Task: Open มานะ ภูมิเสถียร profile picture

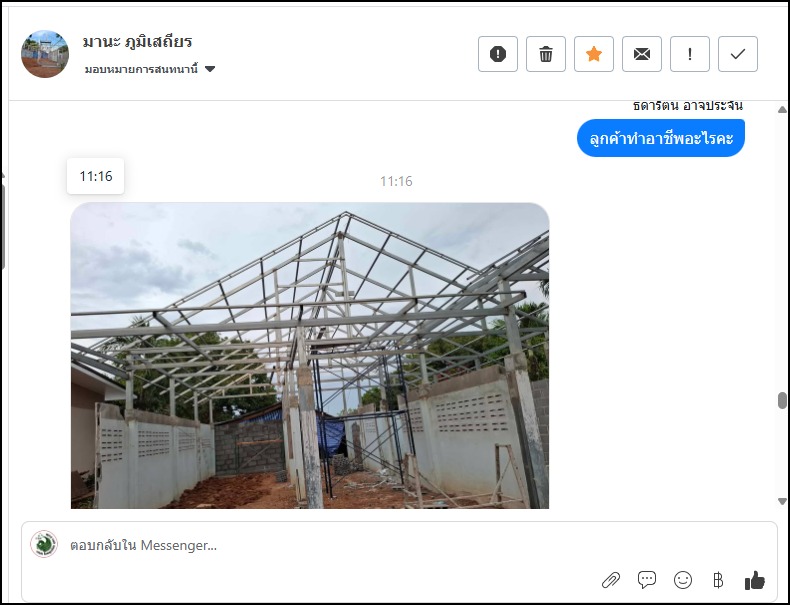Action: click(x=45, y=54)
